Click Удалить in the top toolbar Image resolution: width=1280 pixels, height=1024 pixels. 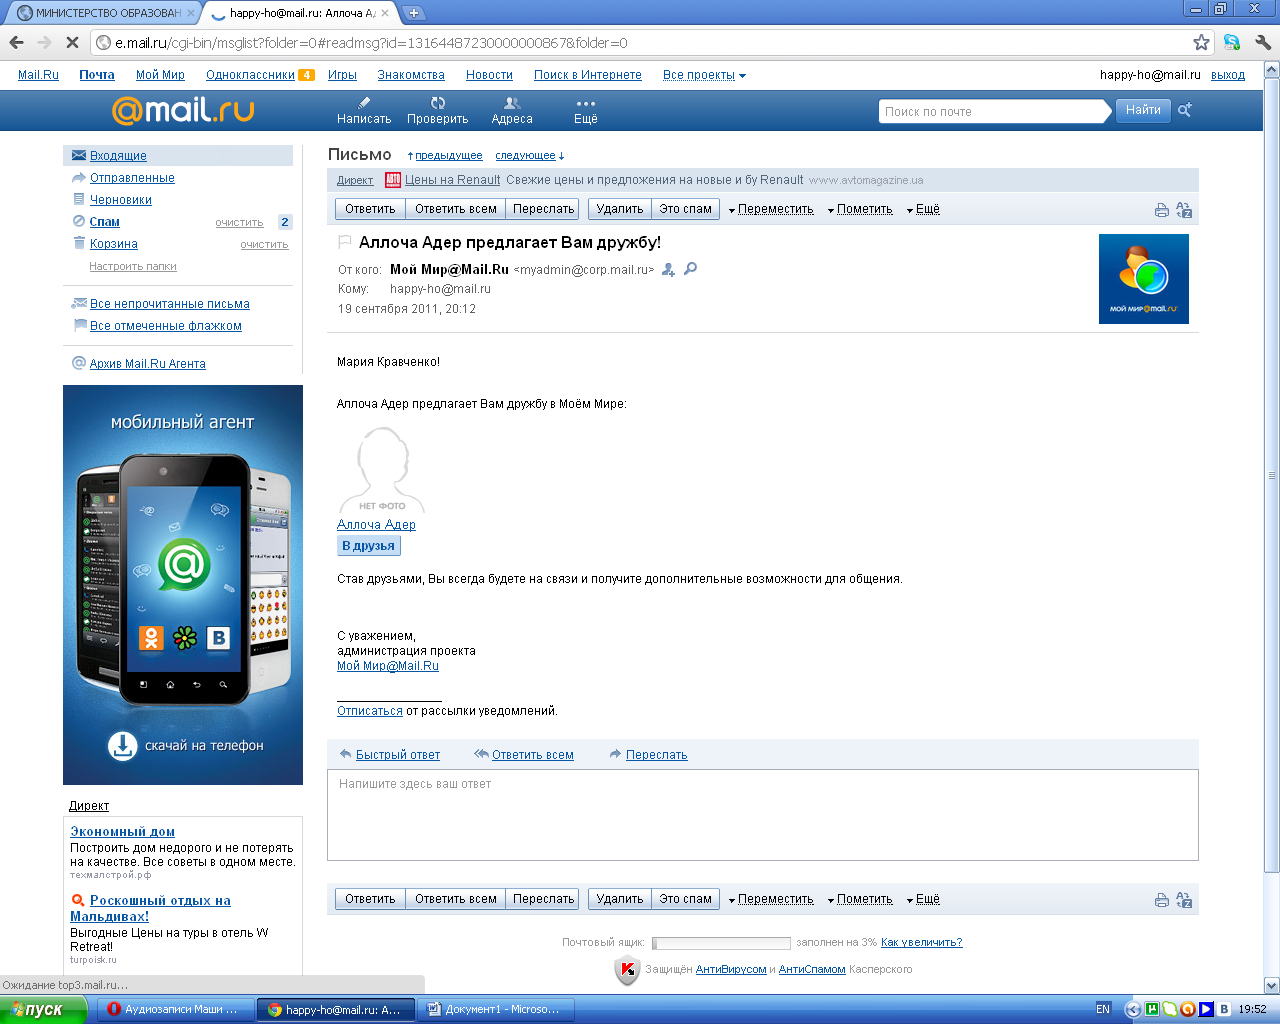pos(620,209)
